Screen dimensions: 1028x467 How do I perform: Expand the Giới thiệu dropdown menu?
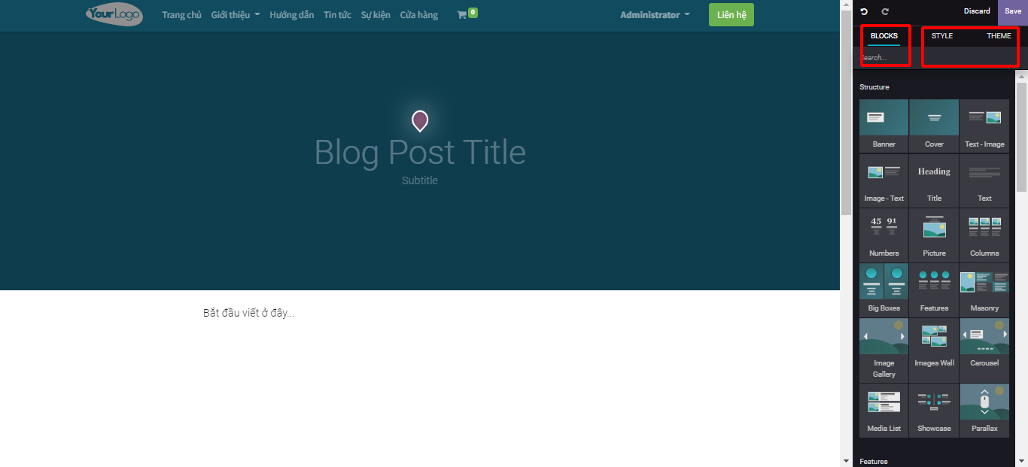(235, 15)
